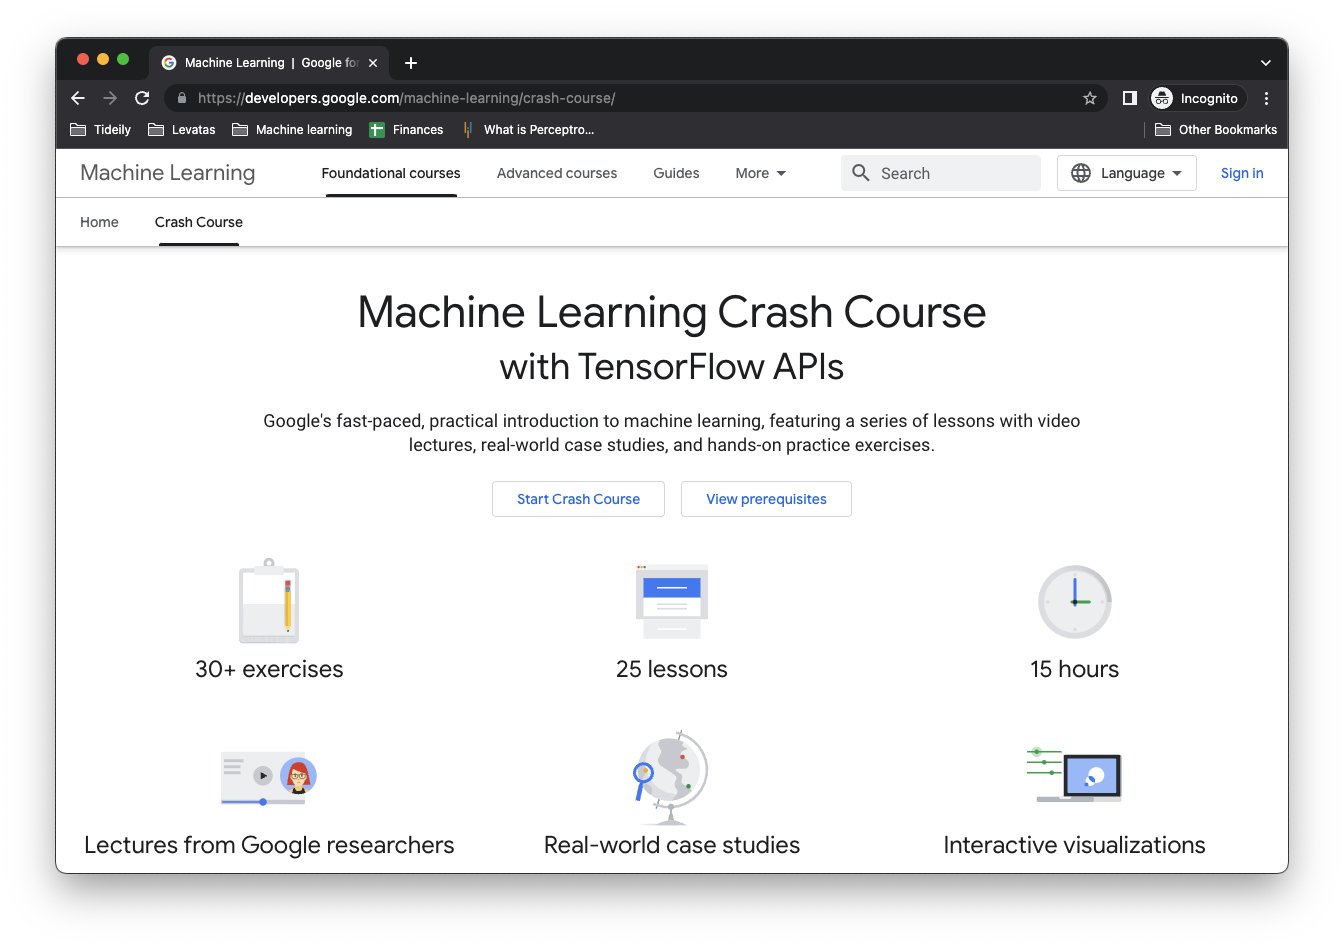Open the Guides tab
This screenshot has height=947, width=1344.
676,173
